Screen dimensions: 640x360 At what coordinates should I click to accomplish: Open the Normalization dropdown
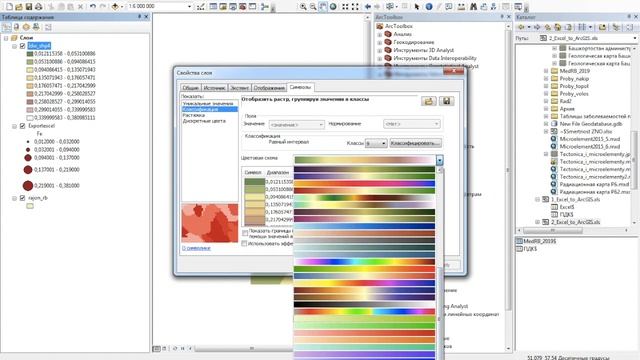click(x=411, y=124)
